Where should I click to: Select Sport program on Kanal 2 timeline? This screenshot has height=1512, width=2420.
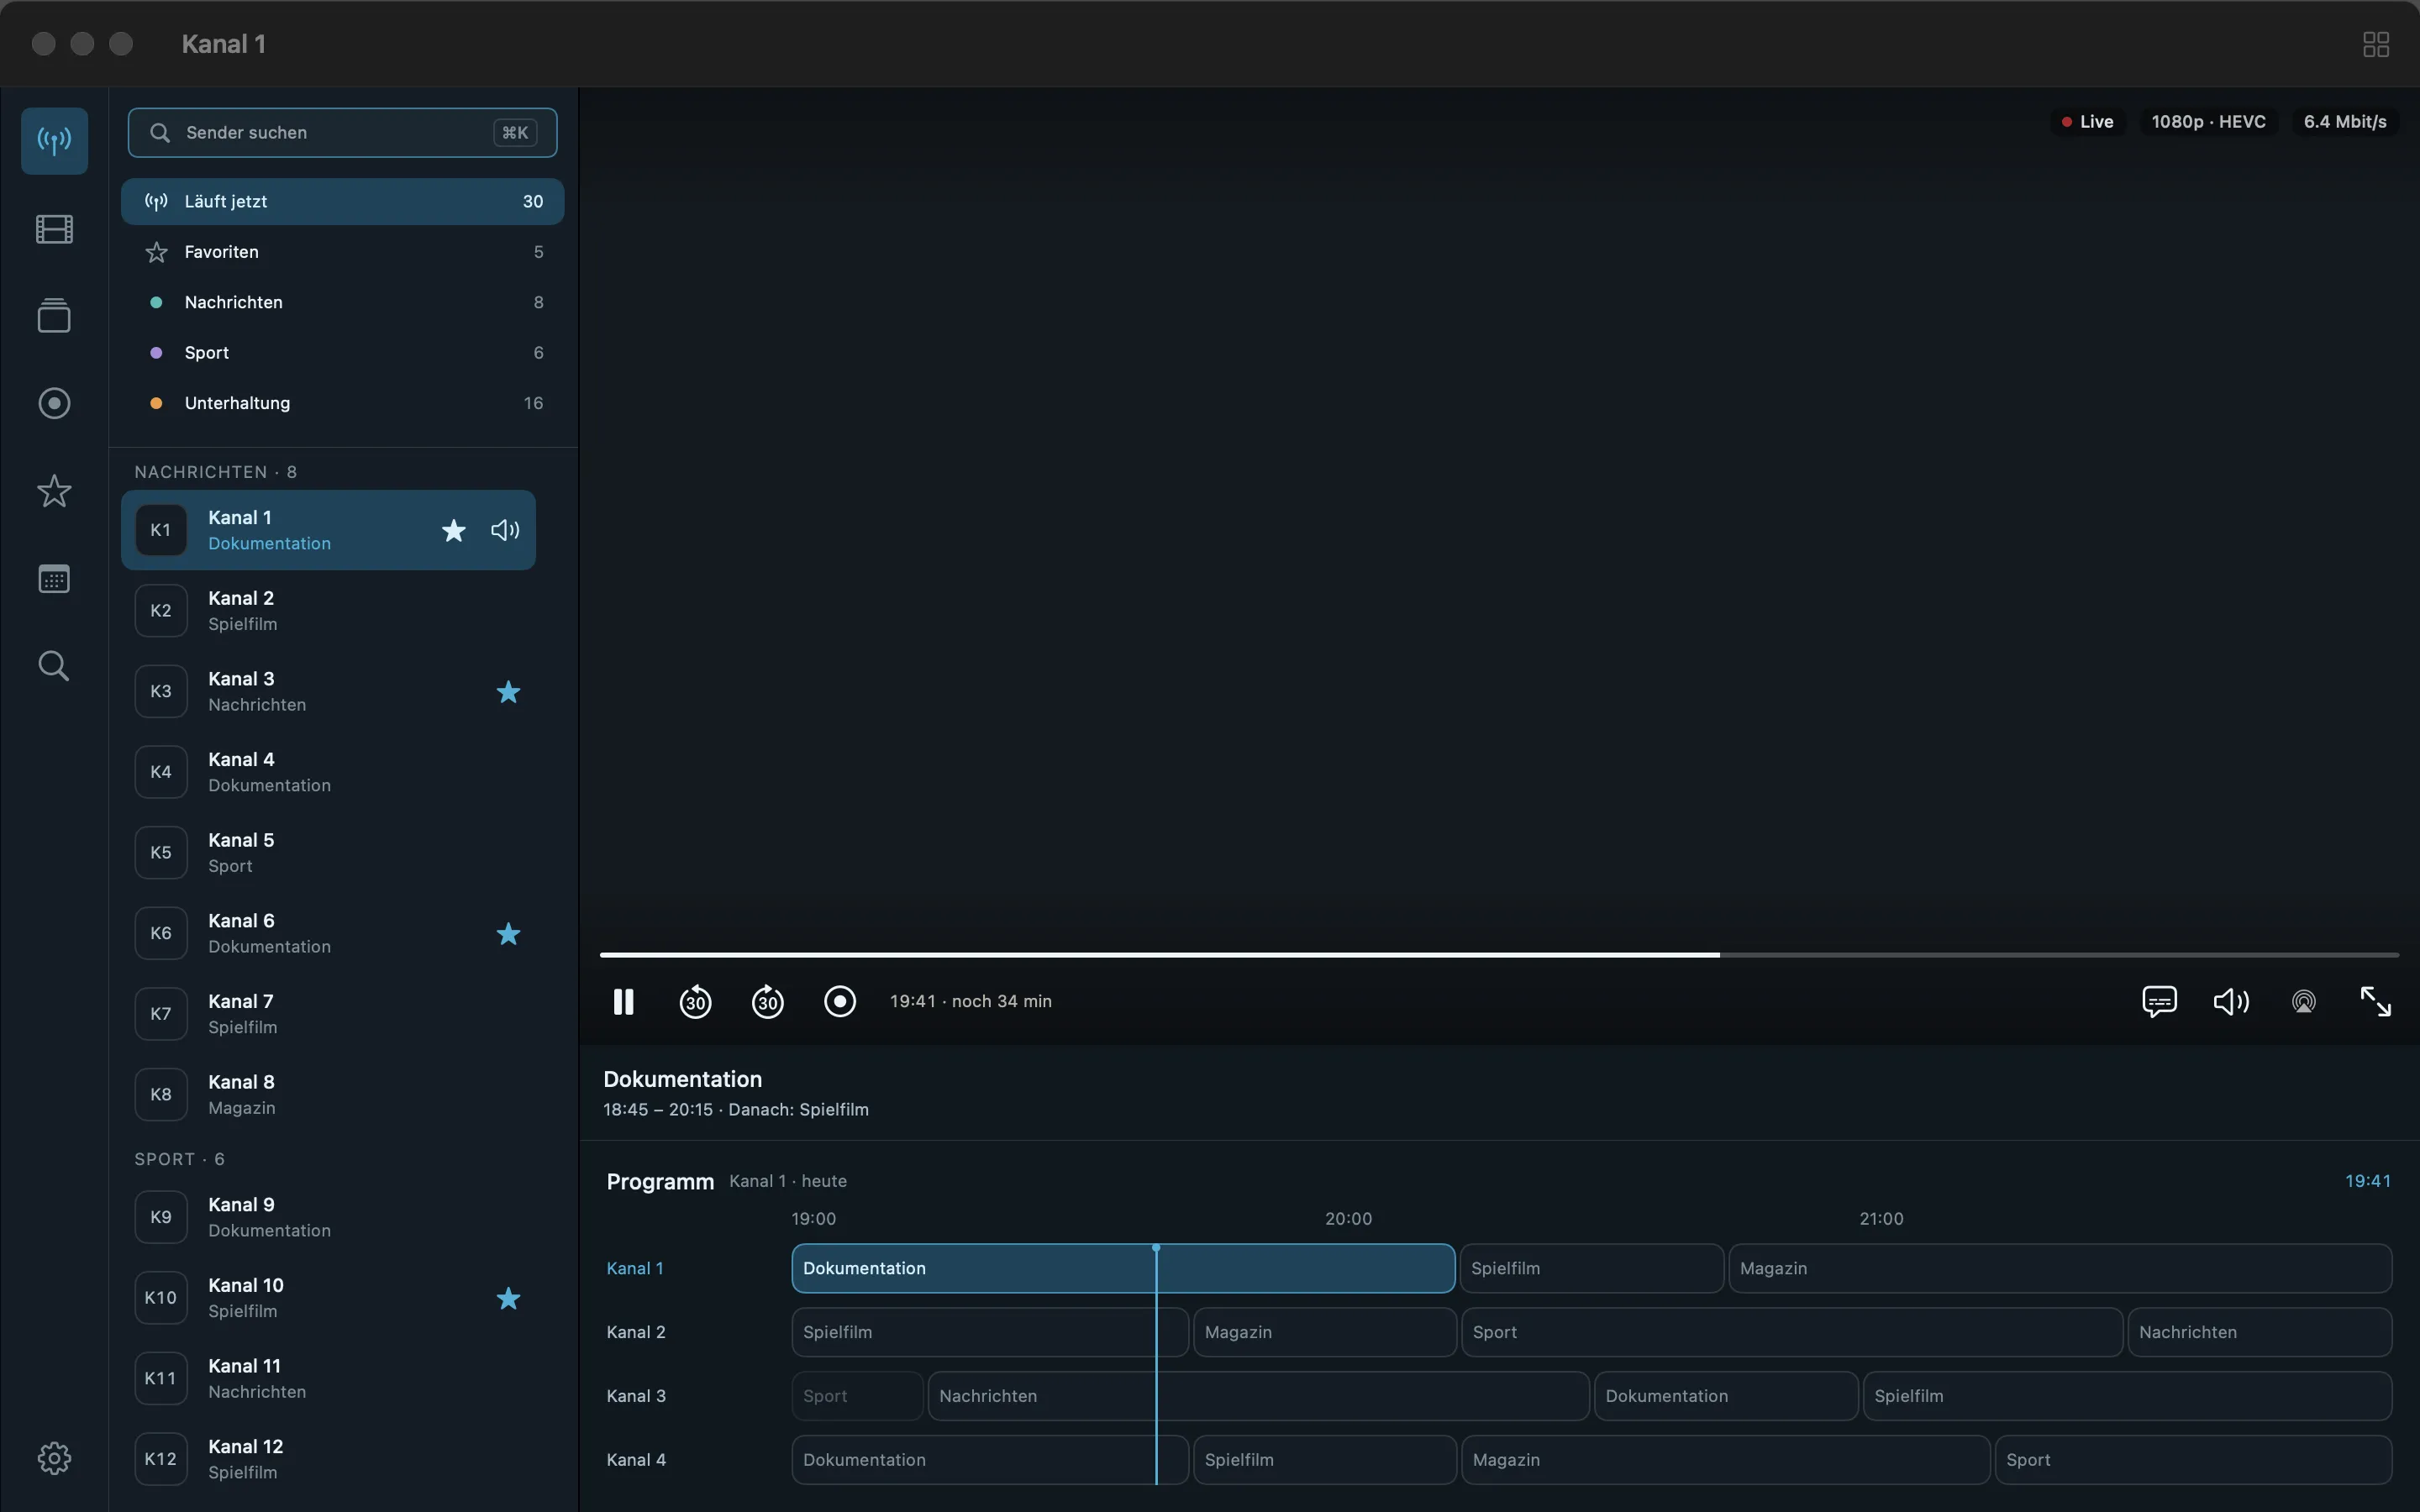(1791, 1332)
